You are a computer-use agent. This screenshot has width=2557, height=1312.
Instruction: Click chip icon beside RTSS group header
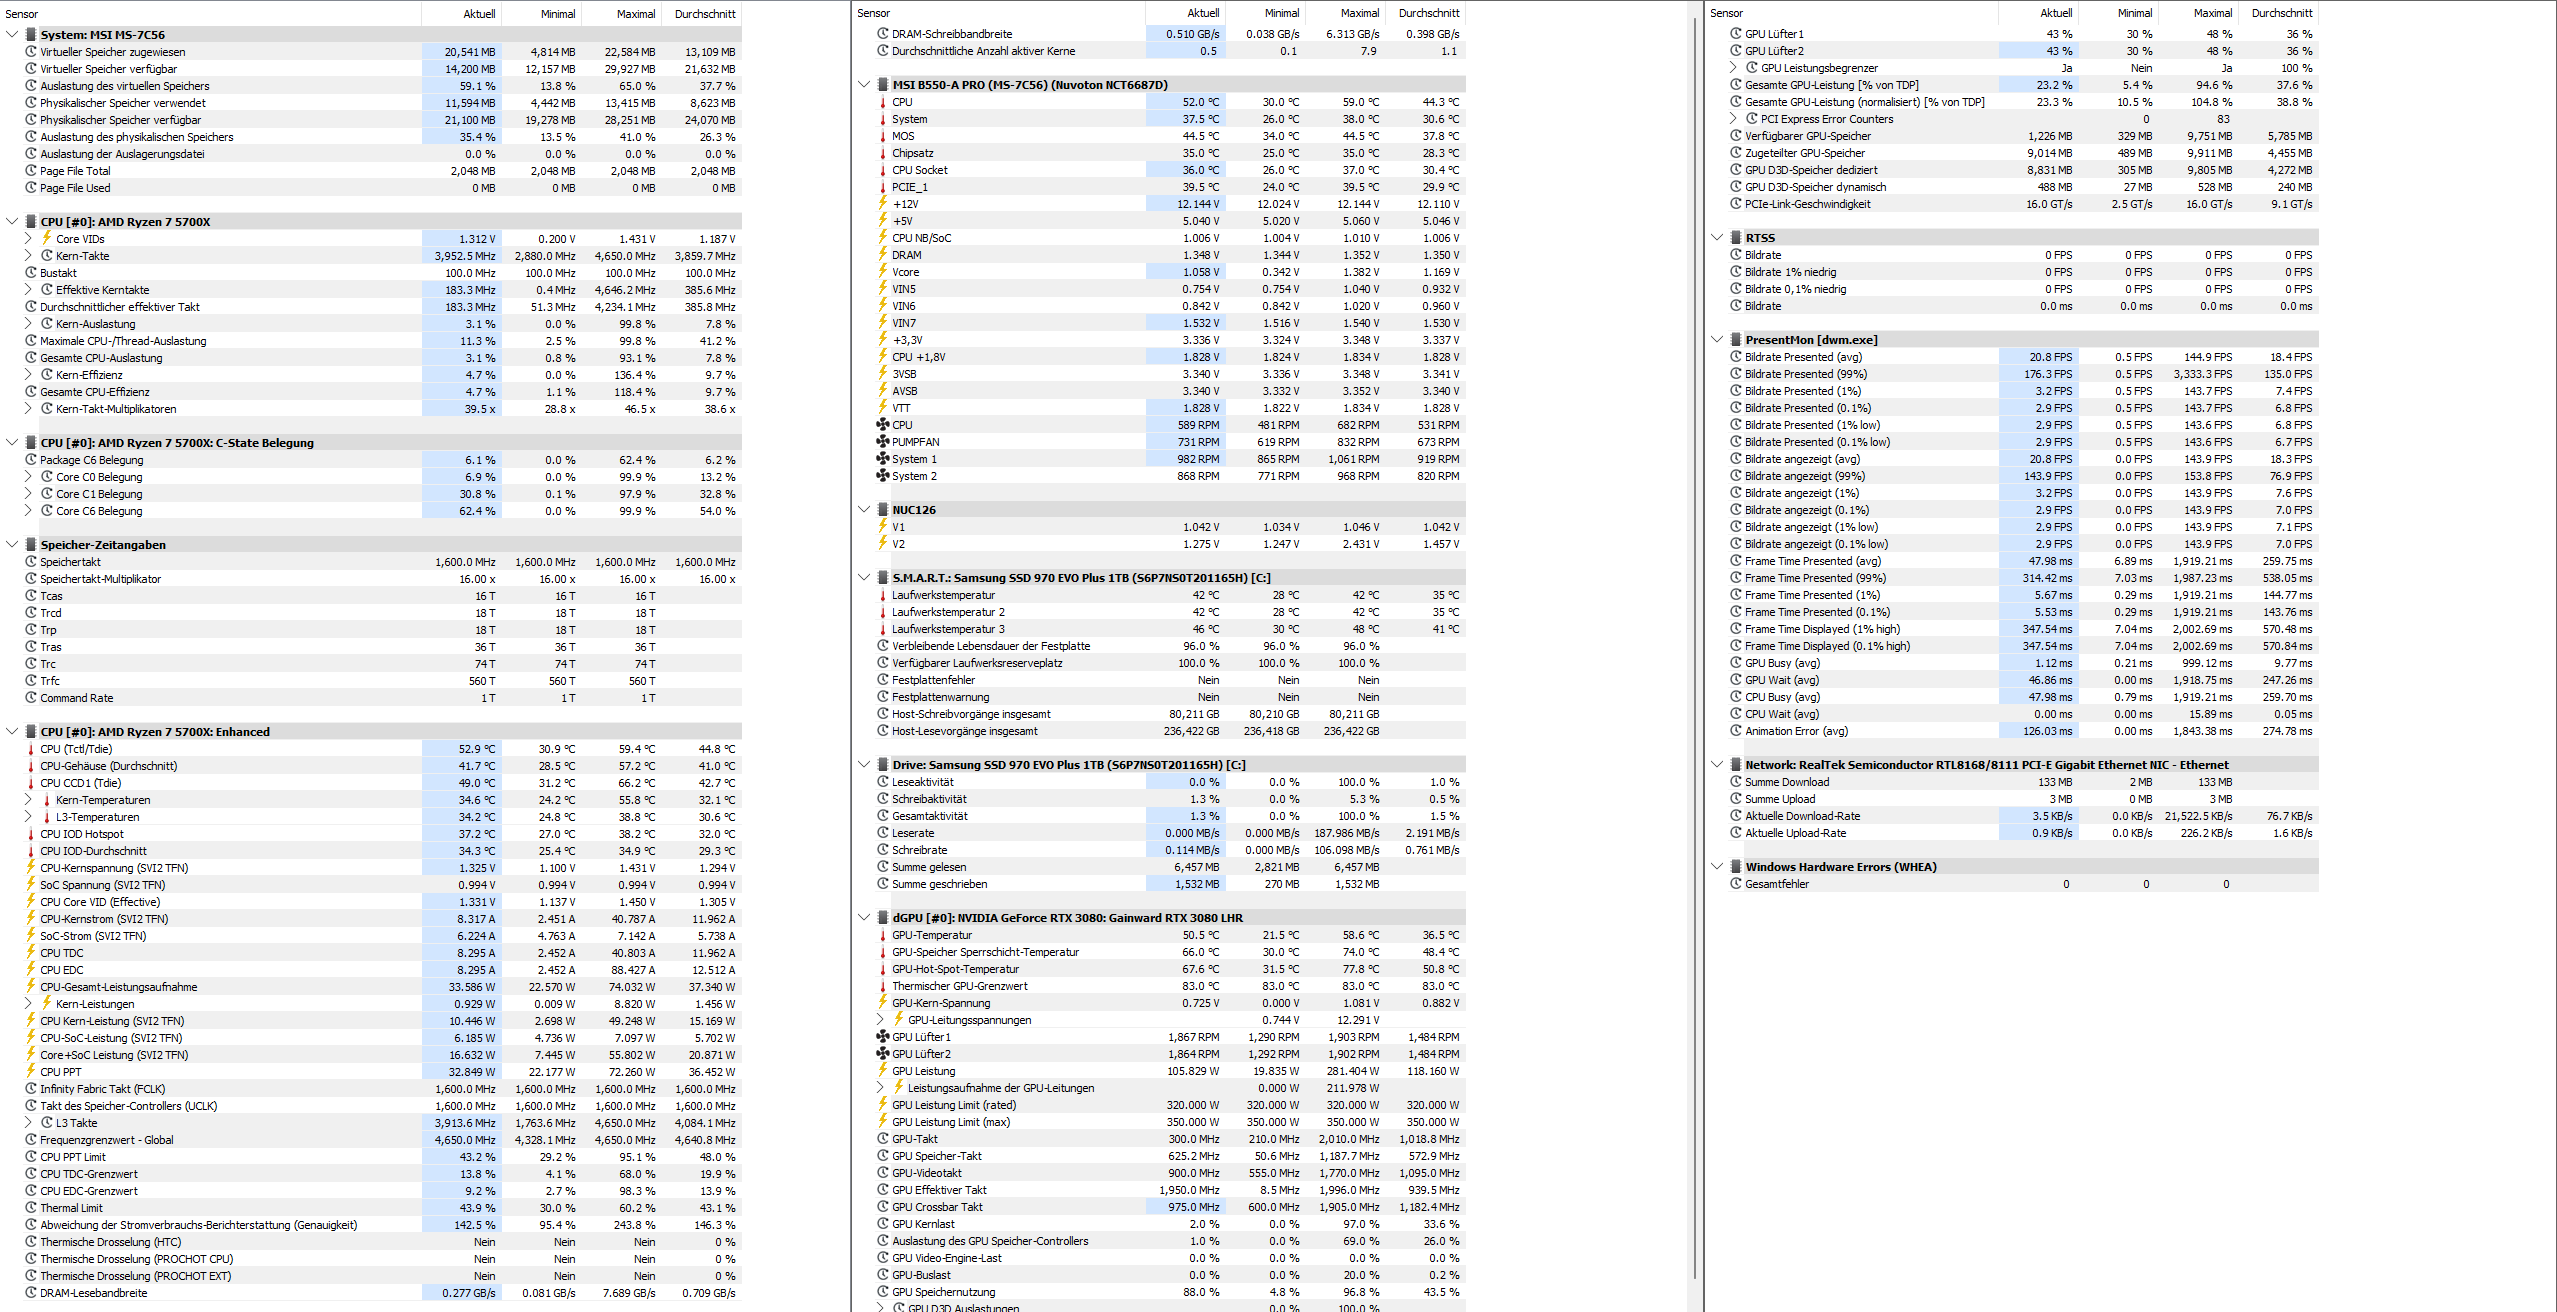click(x=1736, y=238)
